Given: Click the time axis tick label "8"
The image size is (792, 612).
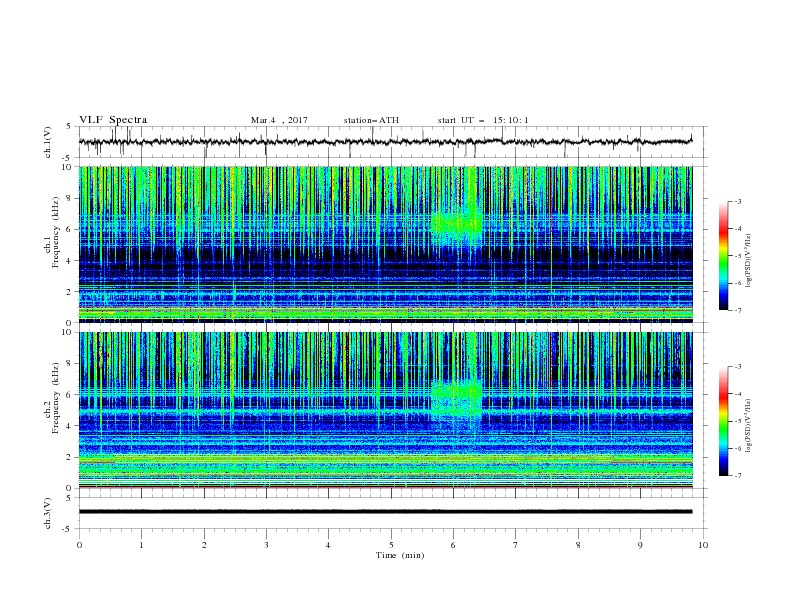Looking at the screenshot, I should point(578,545).
